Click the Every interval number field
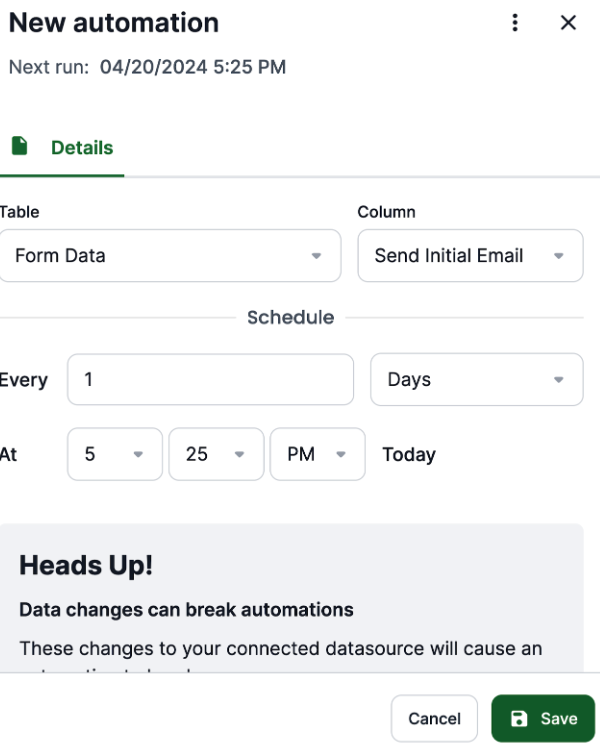The width and height of the screenshot is (600, 748). [210, 380]
